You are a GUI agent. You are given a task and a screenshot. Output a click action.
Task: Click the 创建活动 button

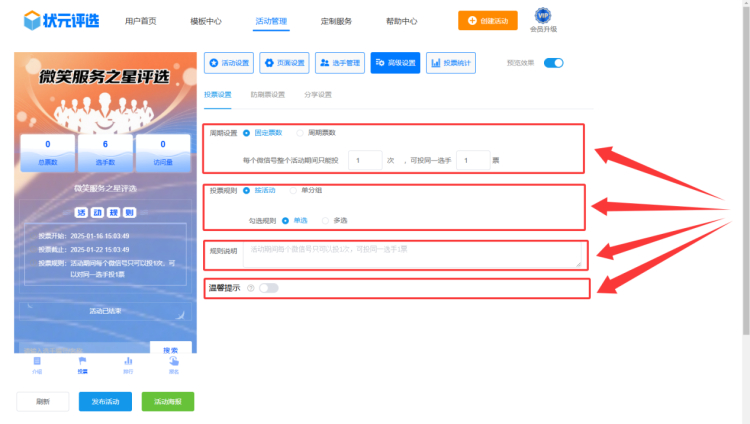(x=488, y=21)
